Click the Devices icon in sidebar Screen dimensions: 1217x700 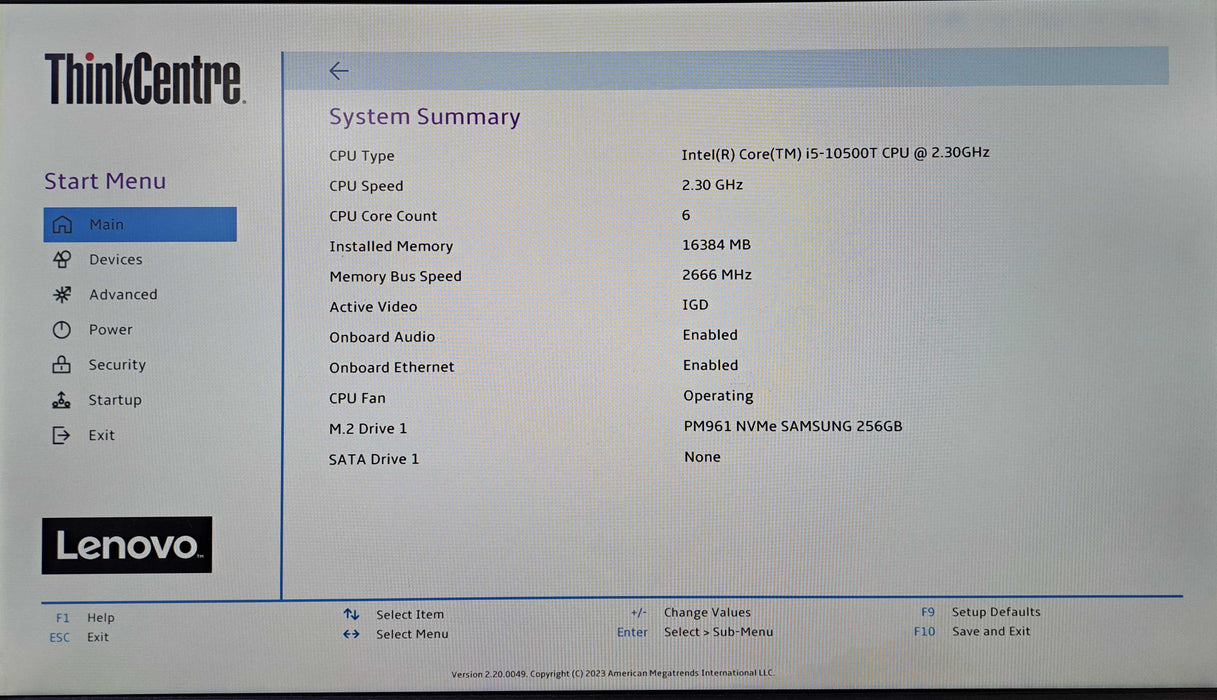click(62, 259)
